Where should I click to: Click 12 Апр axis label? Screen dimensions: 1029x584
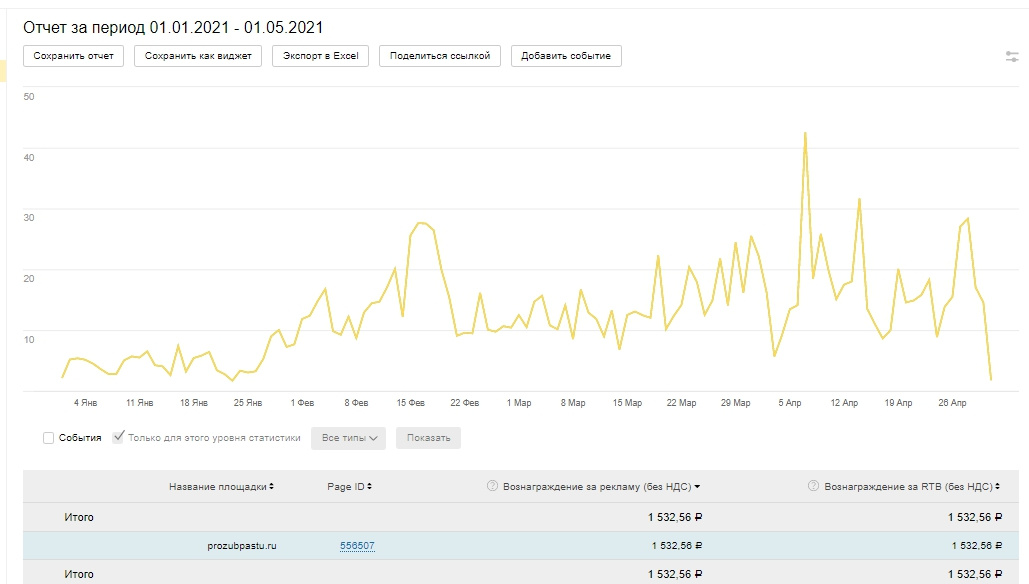coord(844,403)
